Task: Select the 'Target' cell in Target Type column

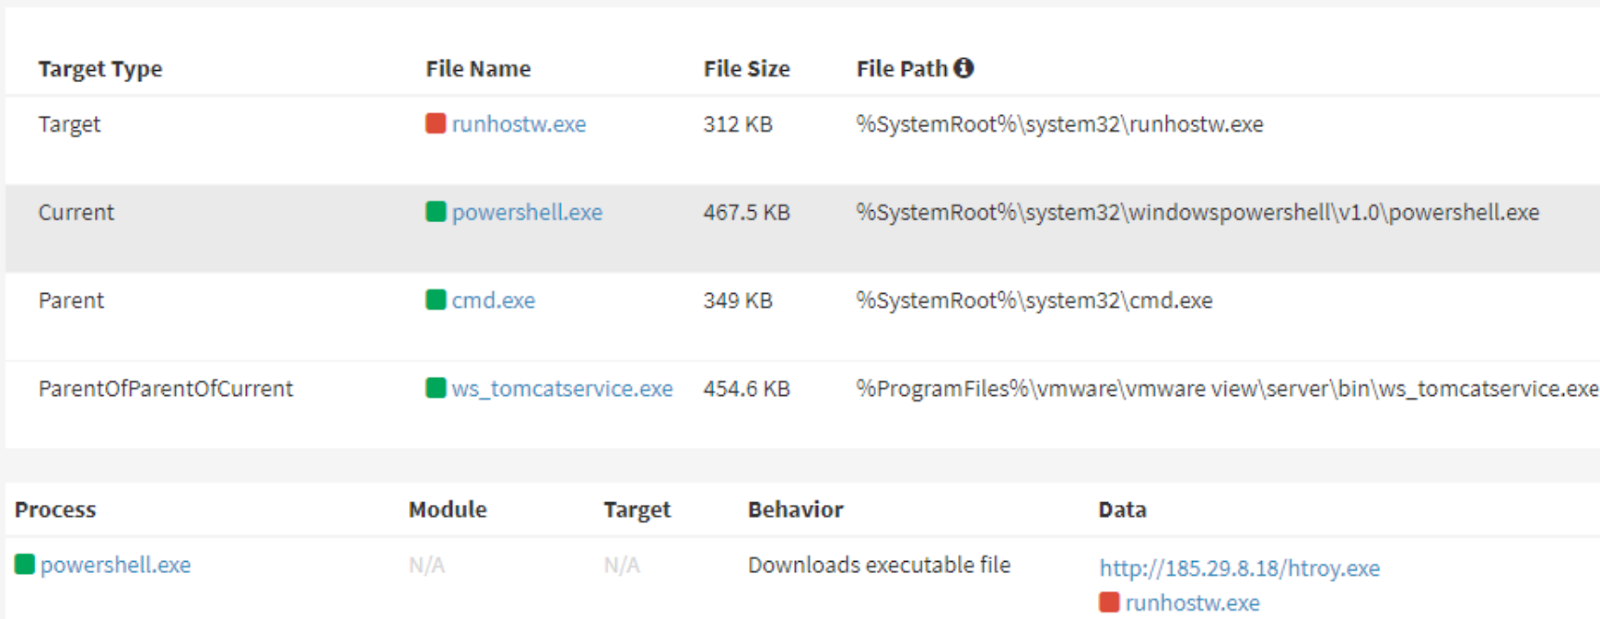Action: (x=69, y=124)
